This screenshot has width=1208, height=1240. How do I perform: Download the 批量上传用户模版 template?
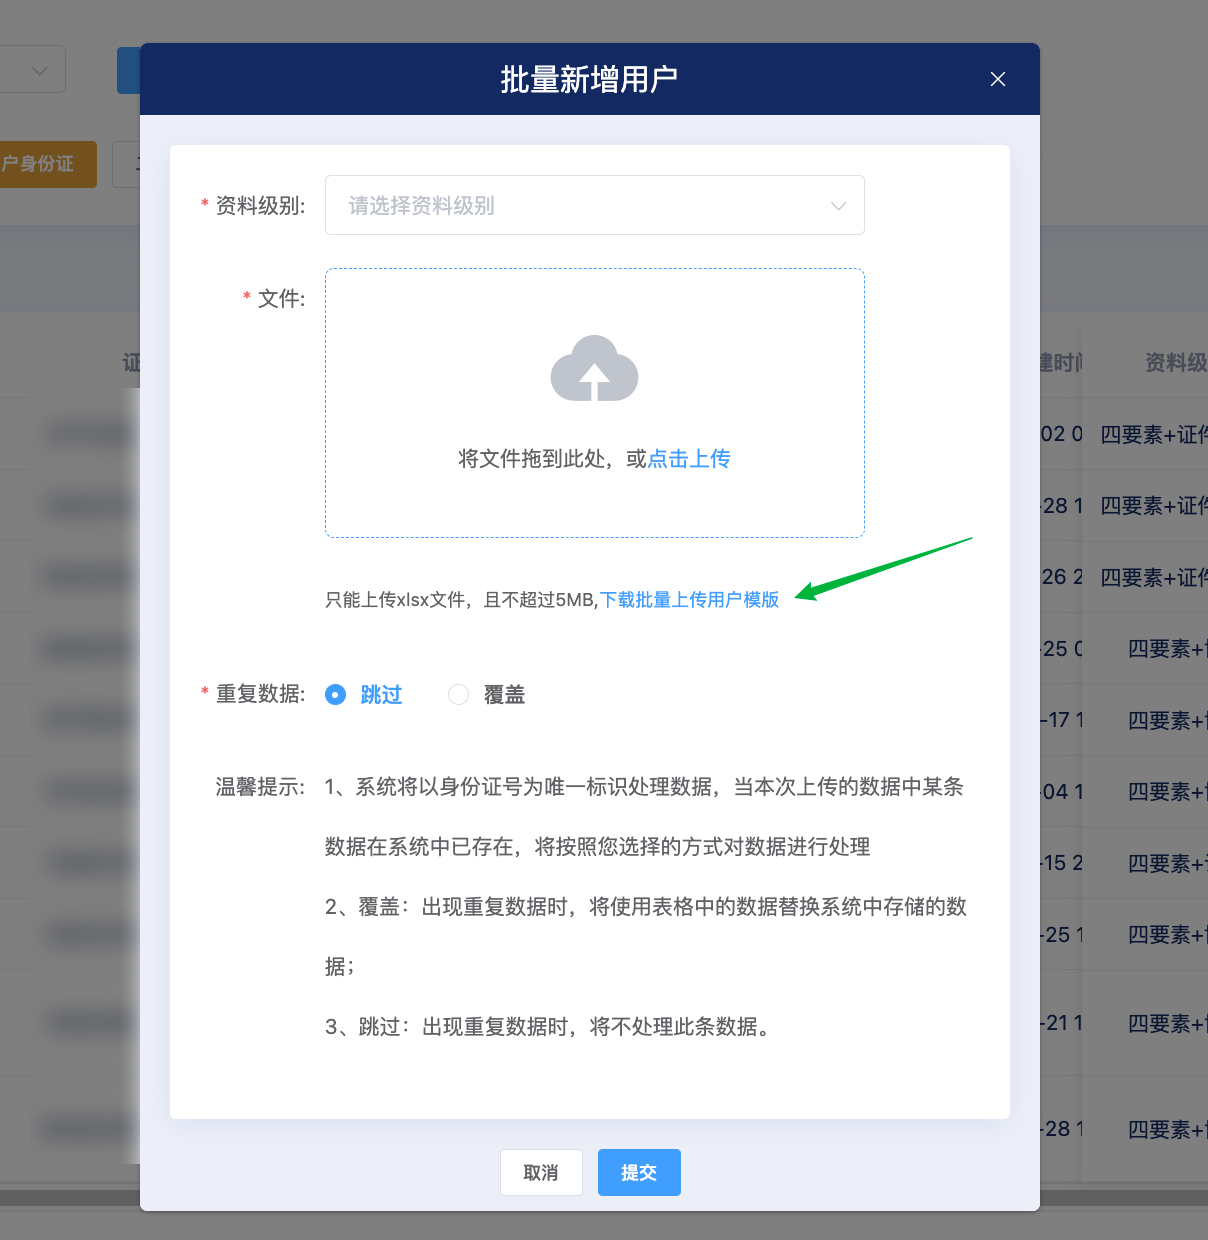click(689, 600)
